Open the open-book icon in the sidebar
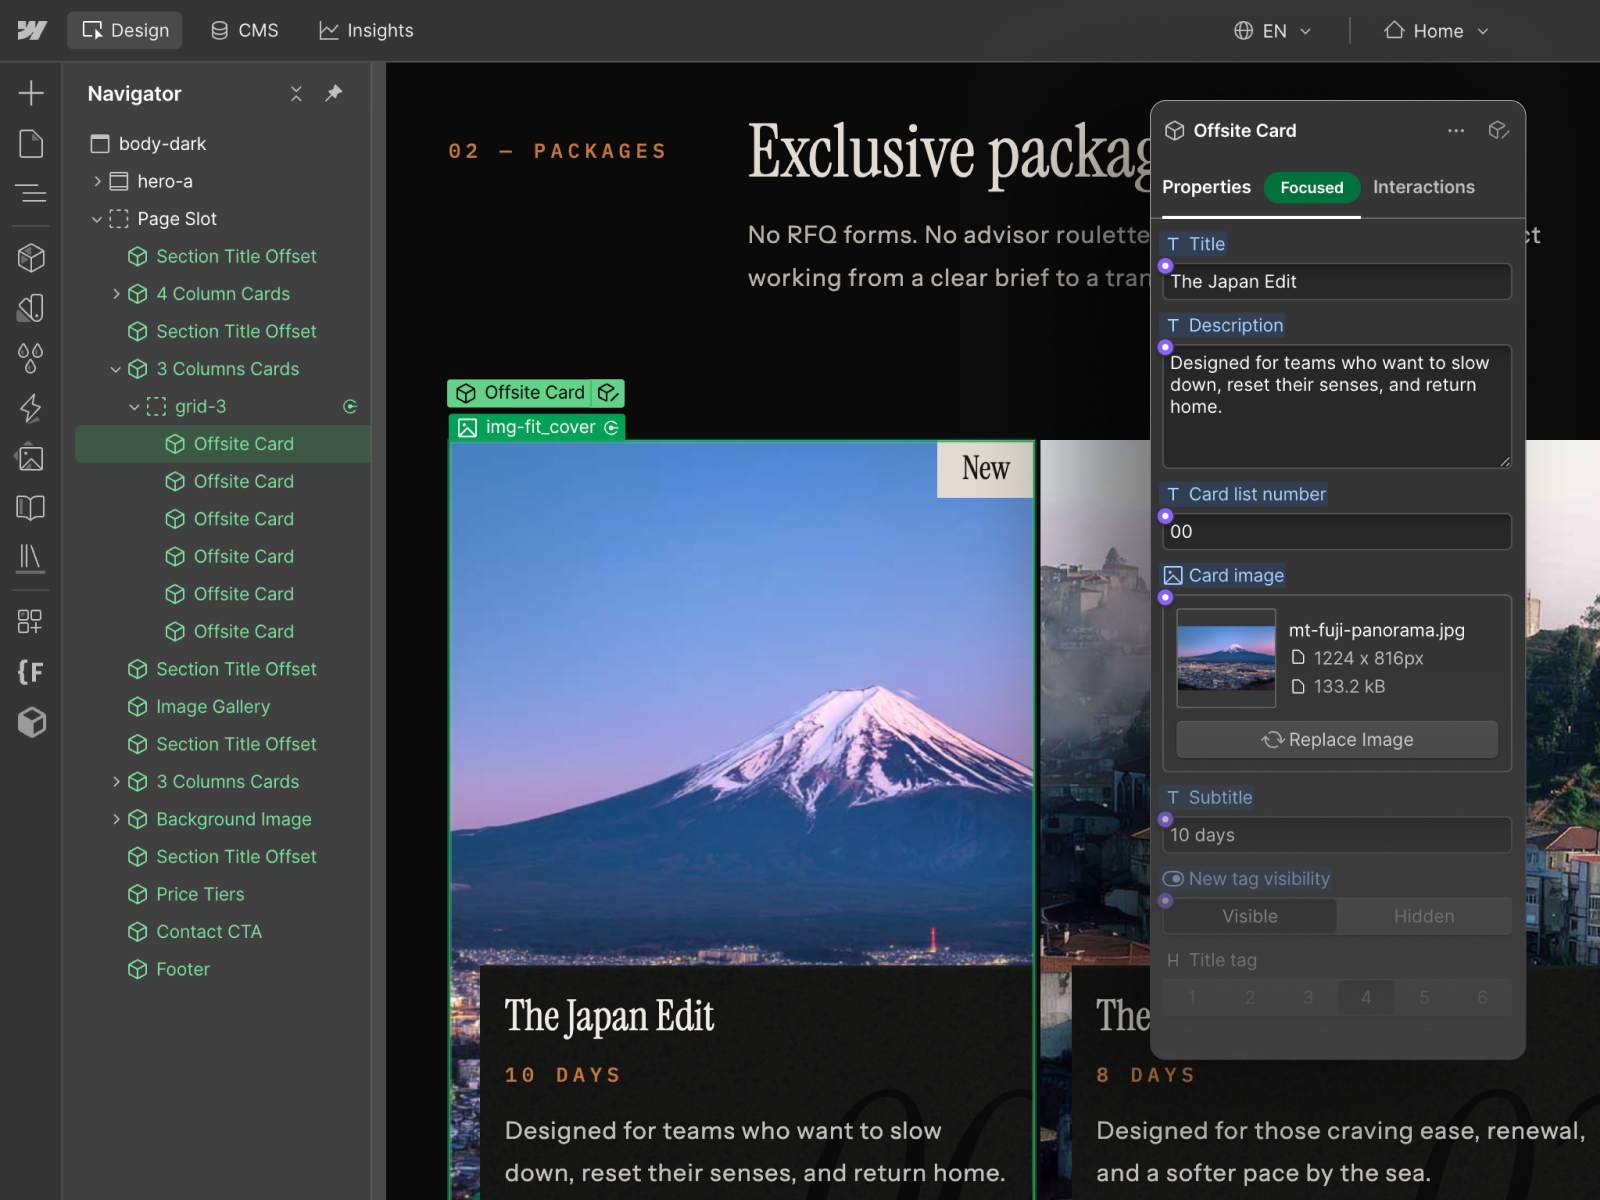The width and height of the screenshot is (1600, 1200). (31, 508)
